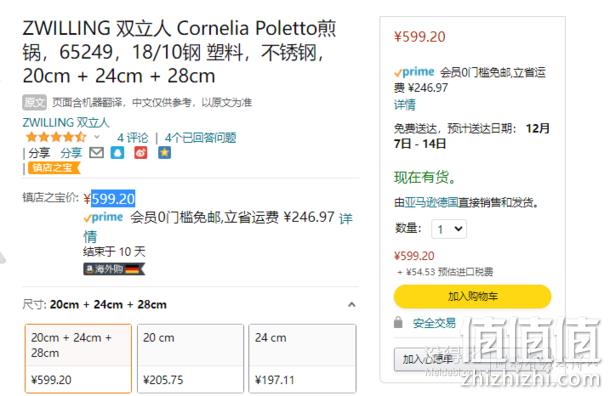Open the ZWILLING 双立人 brand link
The height and width of the screenshot is (396, 610).
click(x=66, y=123)
